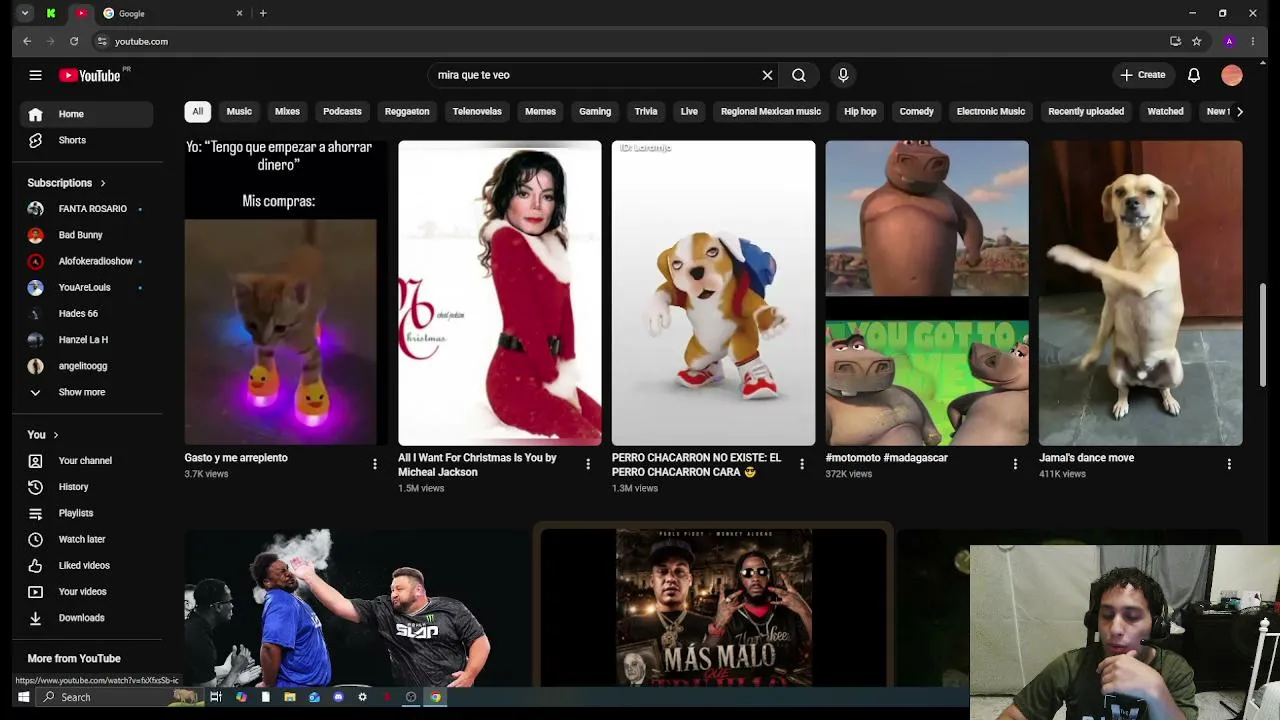The width and height of the screenshot is (1280, 720).
Task: Show more filter chips with the right arrow
Action: tap(1240, 111)
